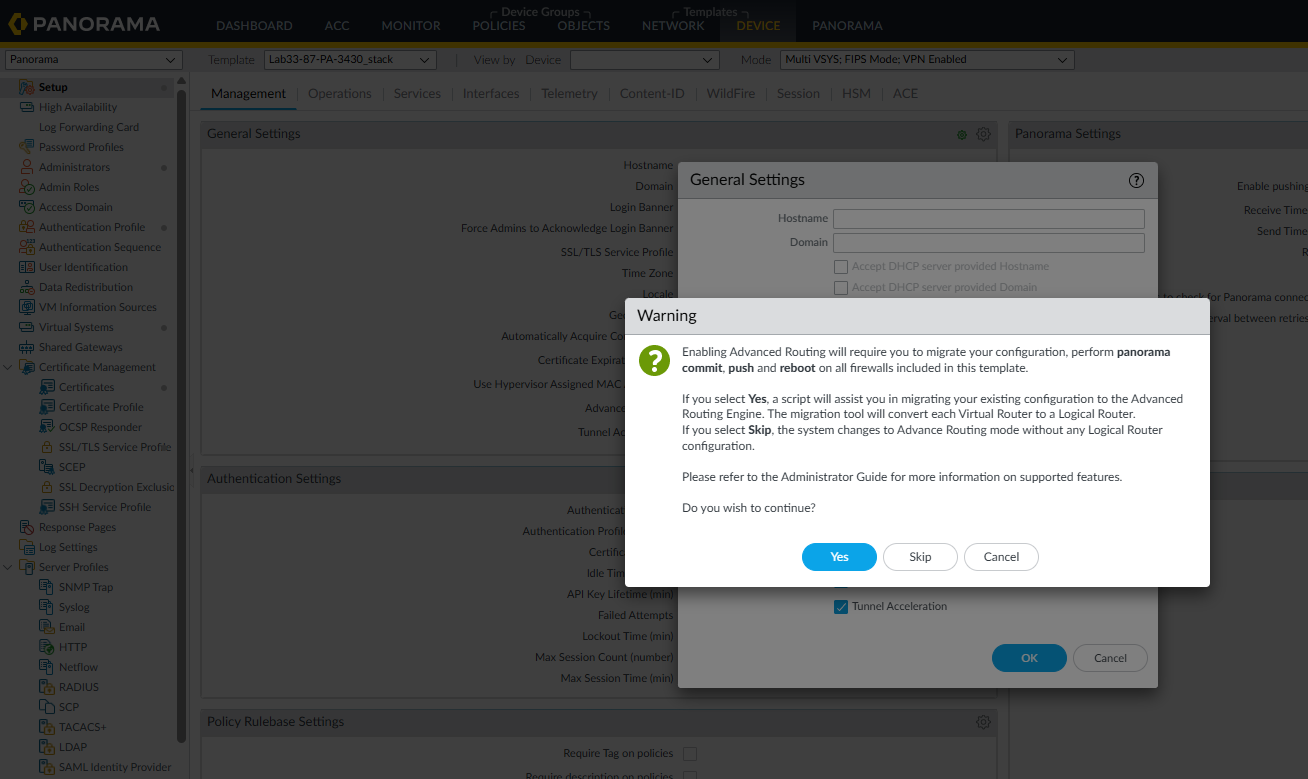1308x779 pixels.
Task: Click the Setup icon in the sidebar
Action: (x=27, y=87)
